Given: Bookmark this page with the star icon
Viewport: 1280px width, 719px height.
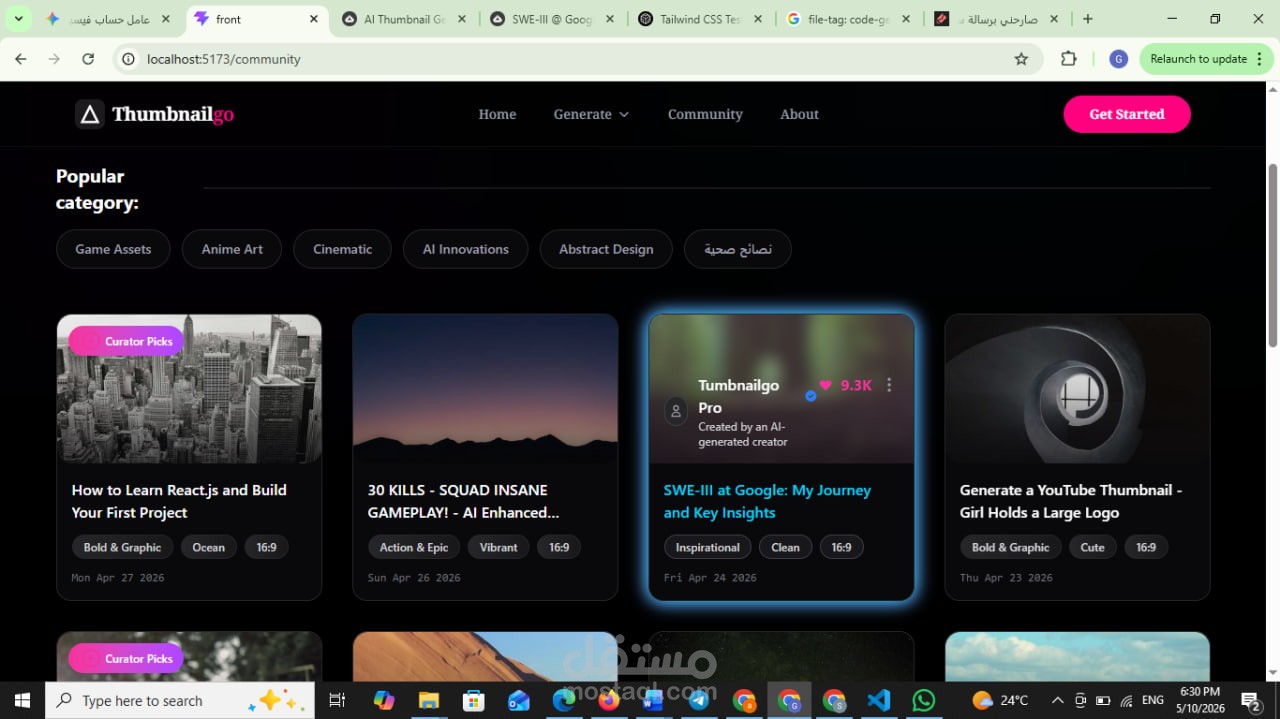Looking at the screenshot, I should pyautogui.click(x=1021, y=59).
